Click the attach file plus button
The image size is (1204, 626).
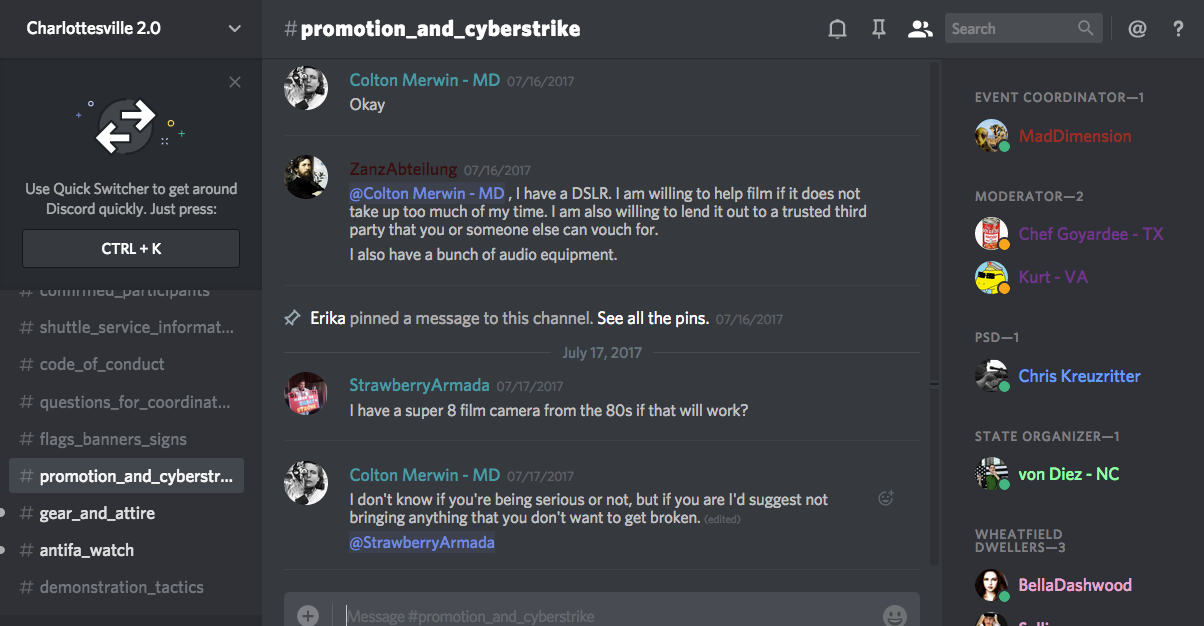tap(308, 616)
